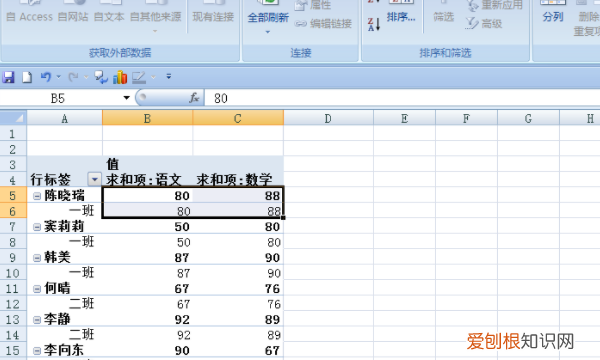Open the dropdown beside the pencil-line icon

pyautogui.click(x=153, y=77)
